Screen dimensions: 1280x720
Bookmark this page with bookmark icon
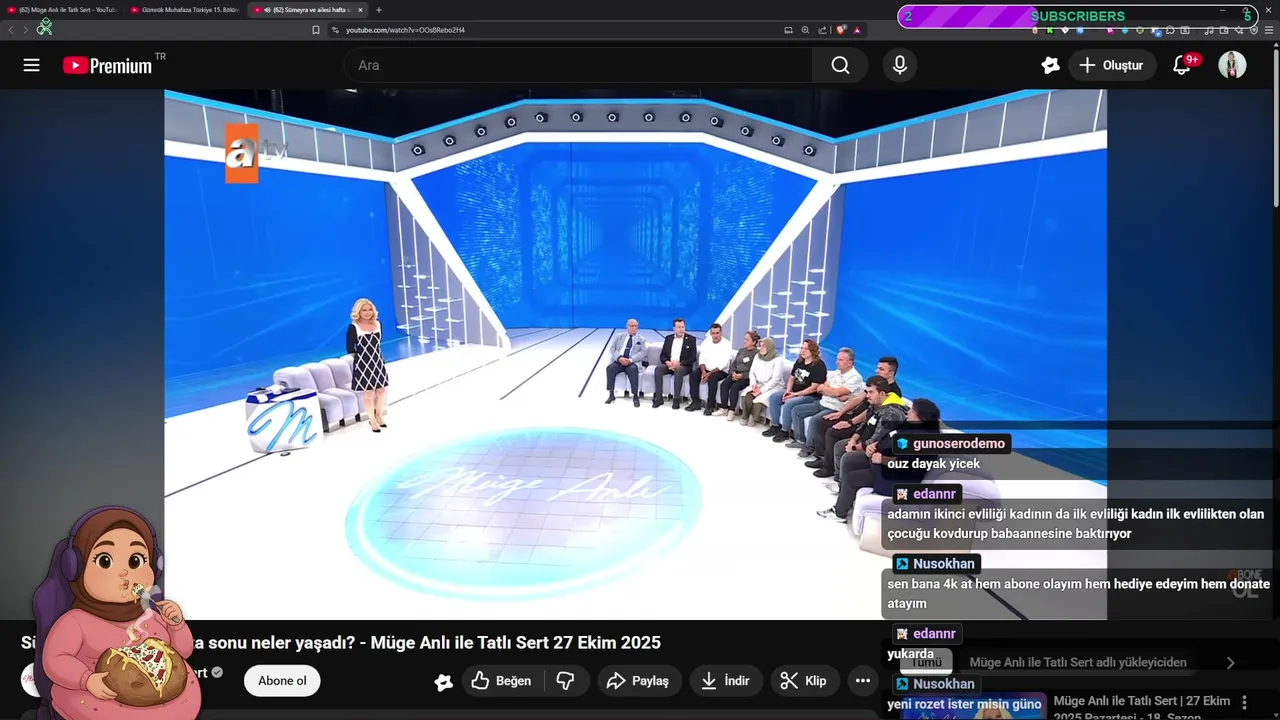click(316, 30)
